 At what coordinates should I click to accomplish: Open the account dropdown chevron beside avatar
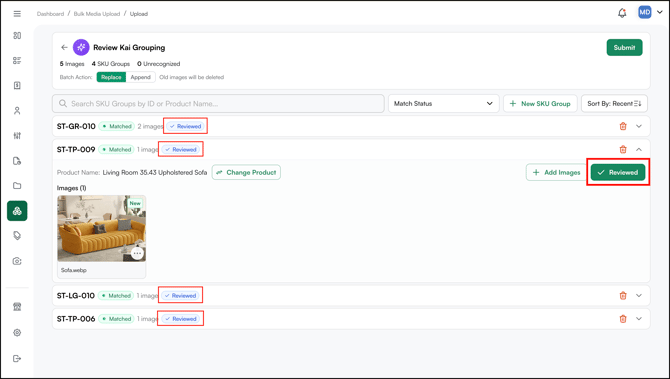[660, 12]
